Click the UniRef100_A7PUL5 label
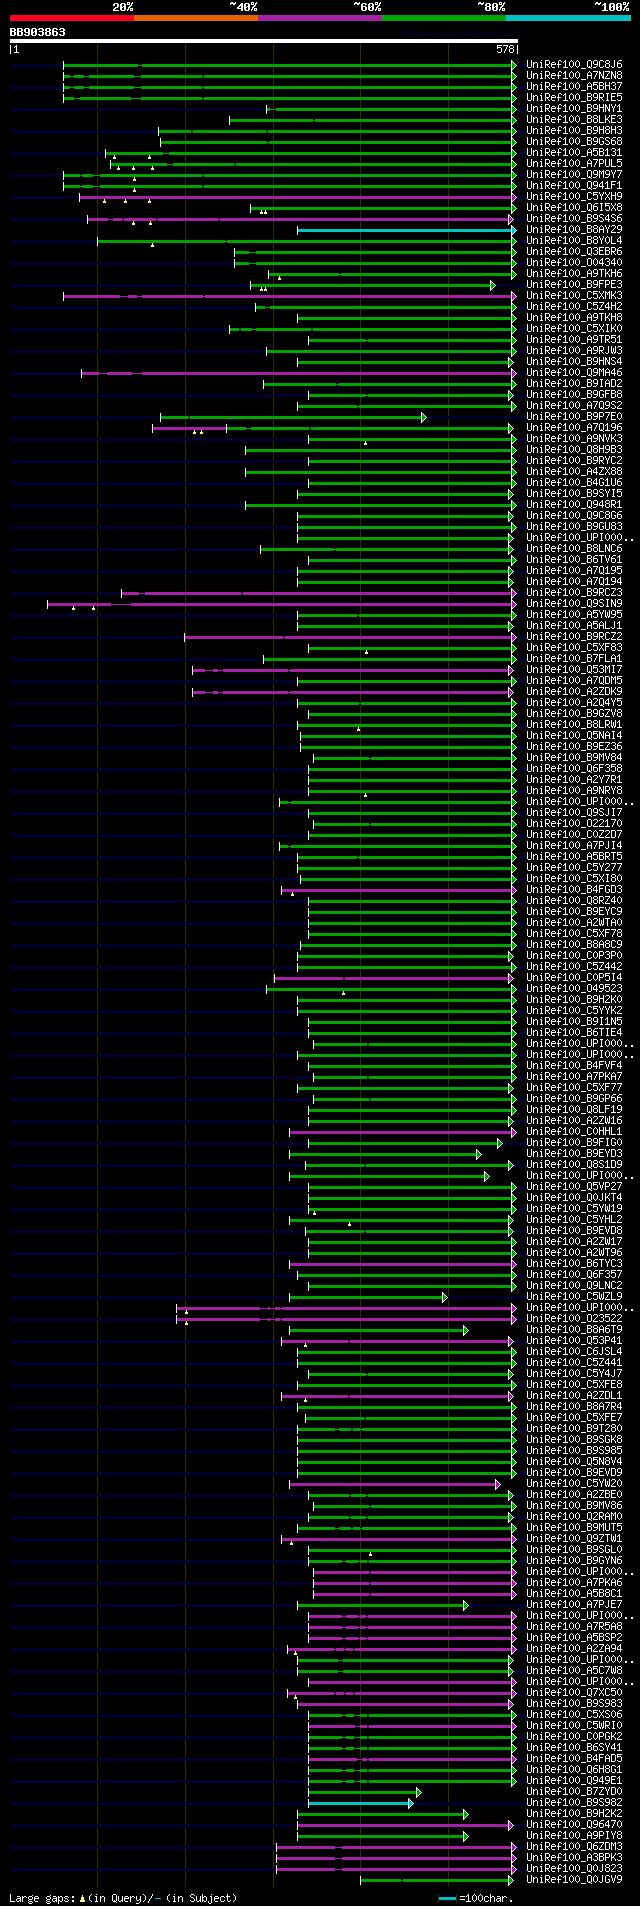Viewport: 640px width, 1906px height. (x=574, y=164)
